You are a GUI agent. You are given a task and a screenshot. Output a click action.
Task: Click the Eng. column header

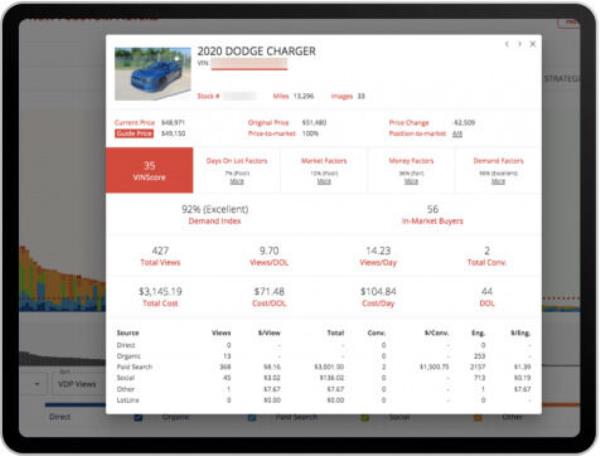point(478,333)
